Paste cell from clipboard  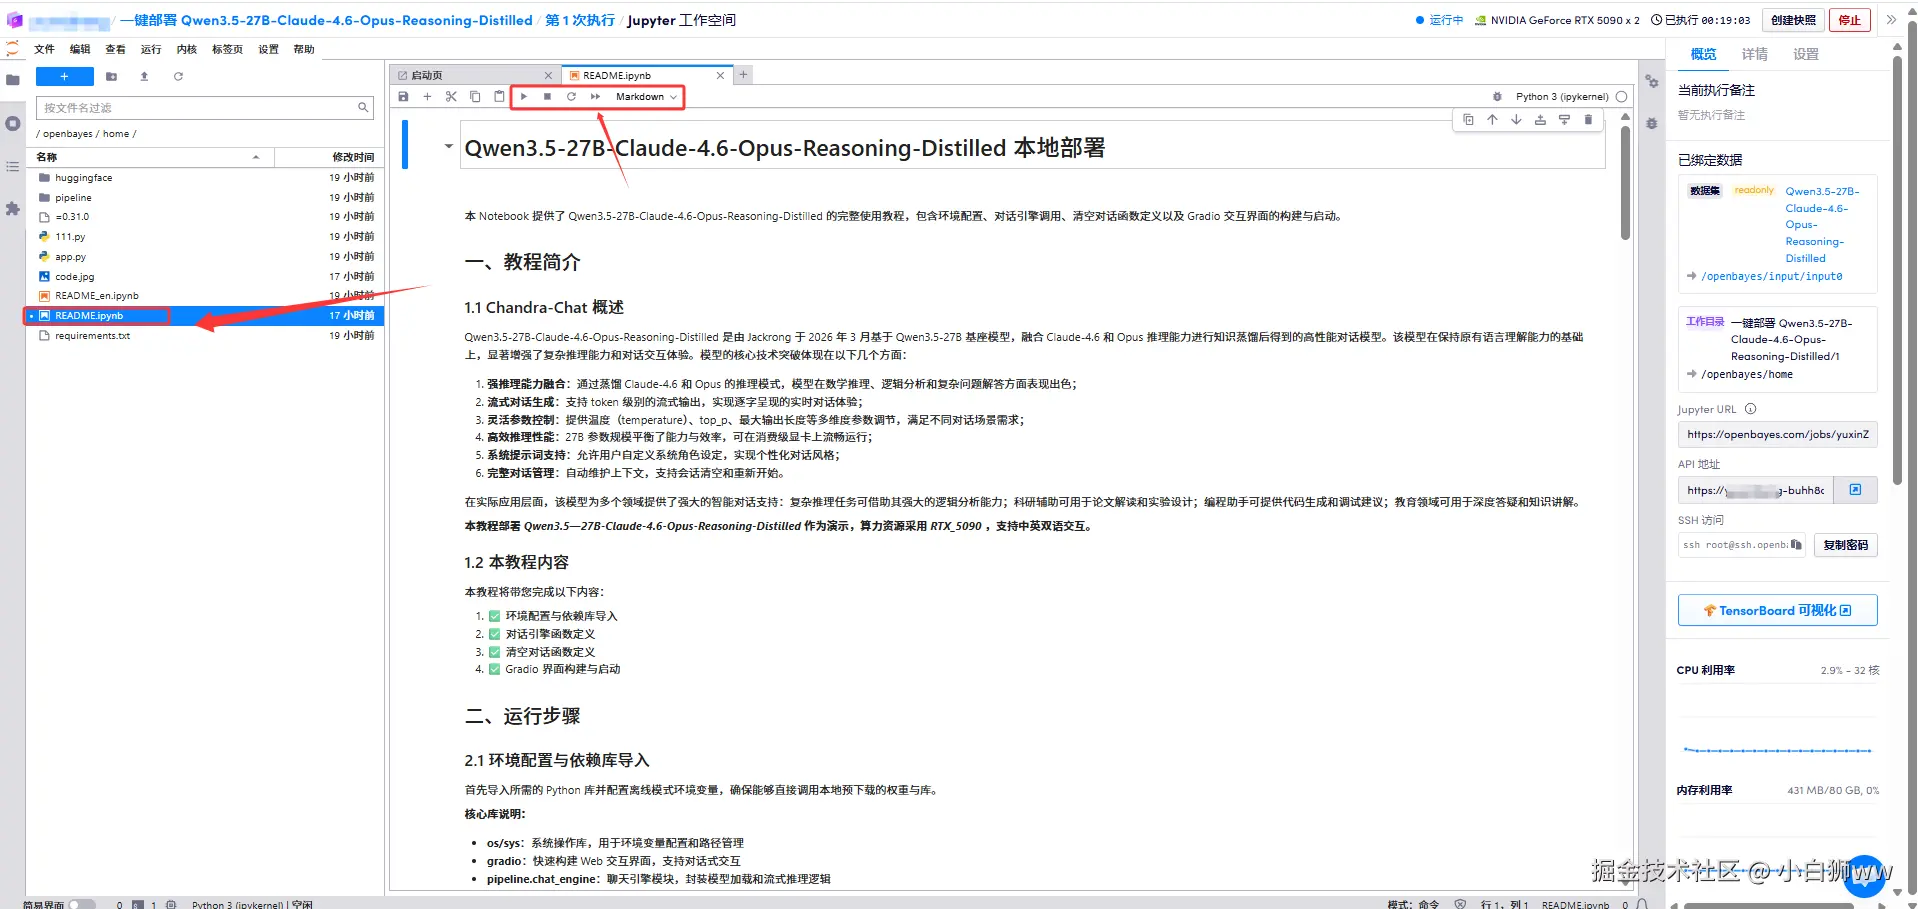(499, 97)
